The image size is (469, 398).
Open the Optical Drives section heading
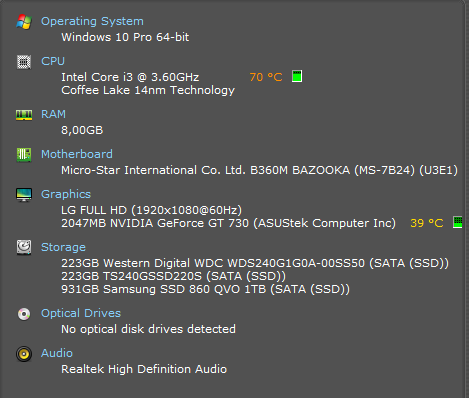(81, 313)
